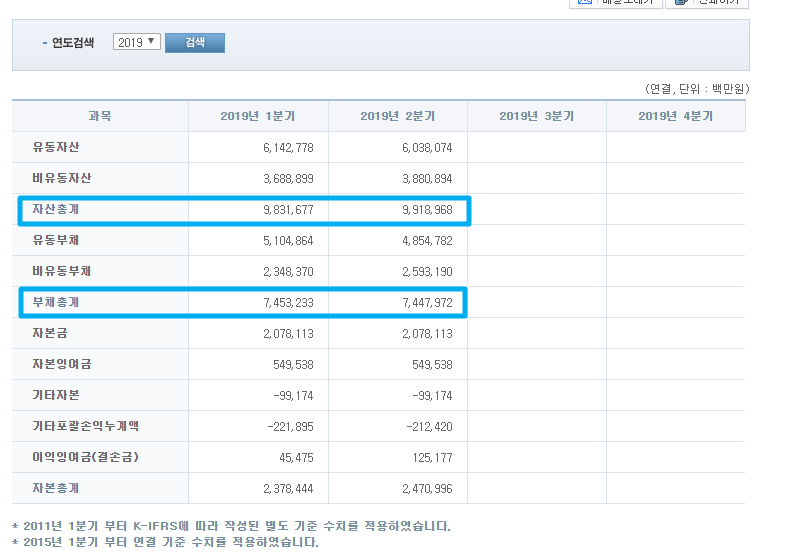Click the 유동자산 row label
792x557 pixels.
(x=56, y=147)
